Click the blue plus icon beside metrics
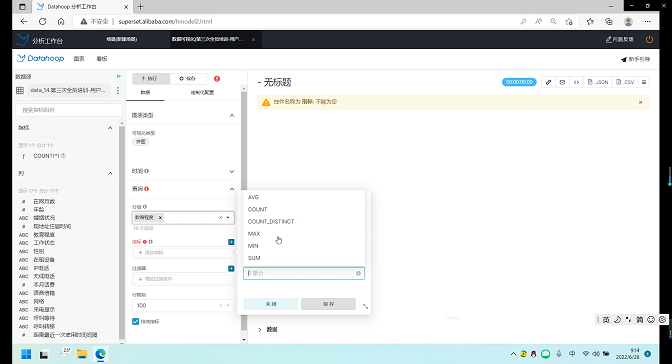This screenshot has width=672, height=364. click(x=231, y=242)
